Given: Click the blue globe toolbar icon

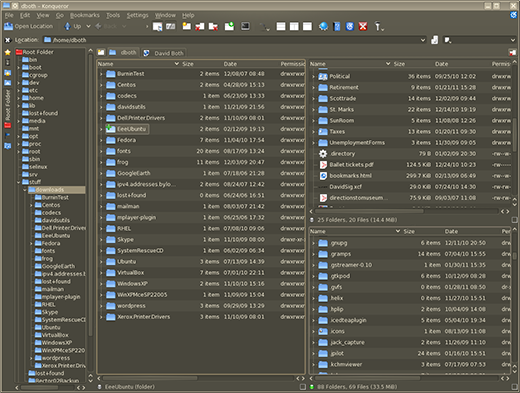Looking at the screenshot, I should click(x=323, y=26).
